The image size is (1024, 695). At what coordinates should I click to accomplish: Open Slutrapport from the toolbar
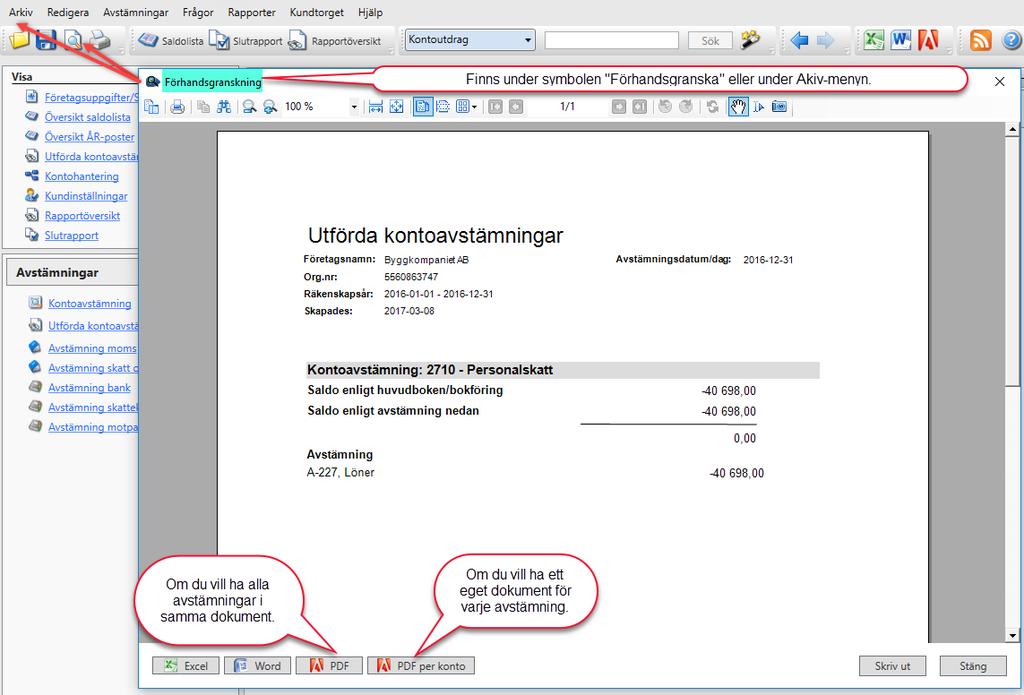coord(246,40)
